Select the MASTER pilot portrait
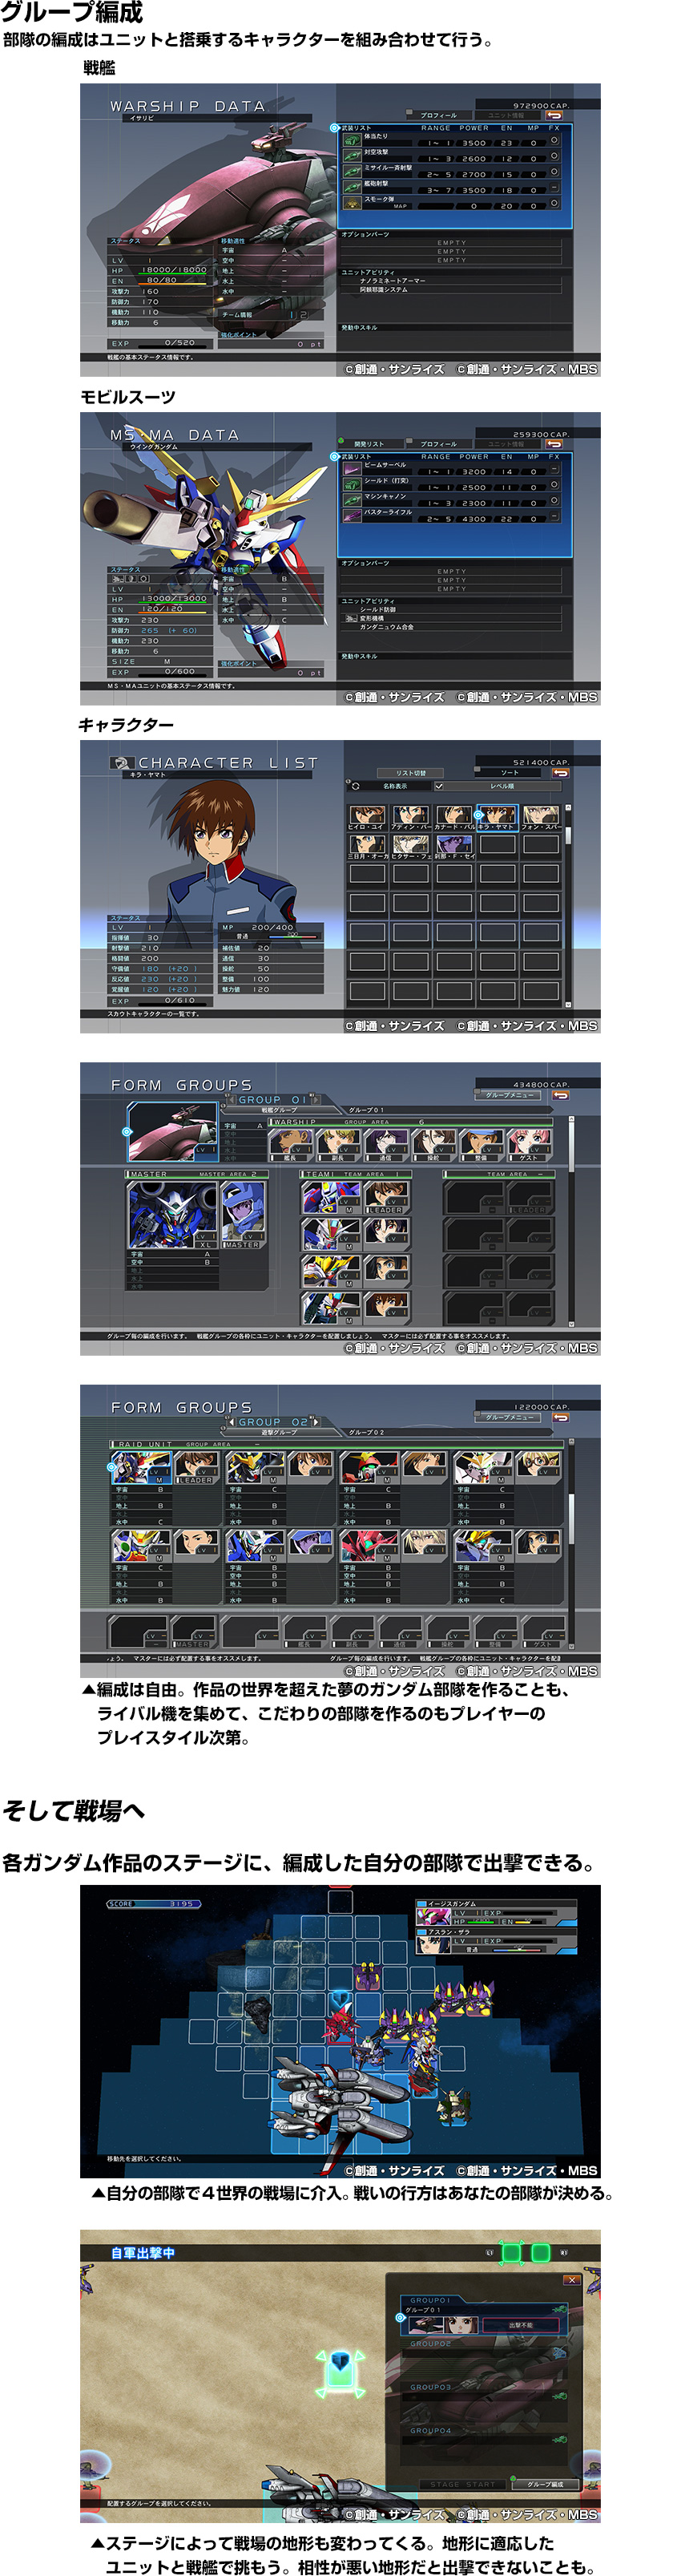681x2576 pixels. (243, 1214)
